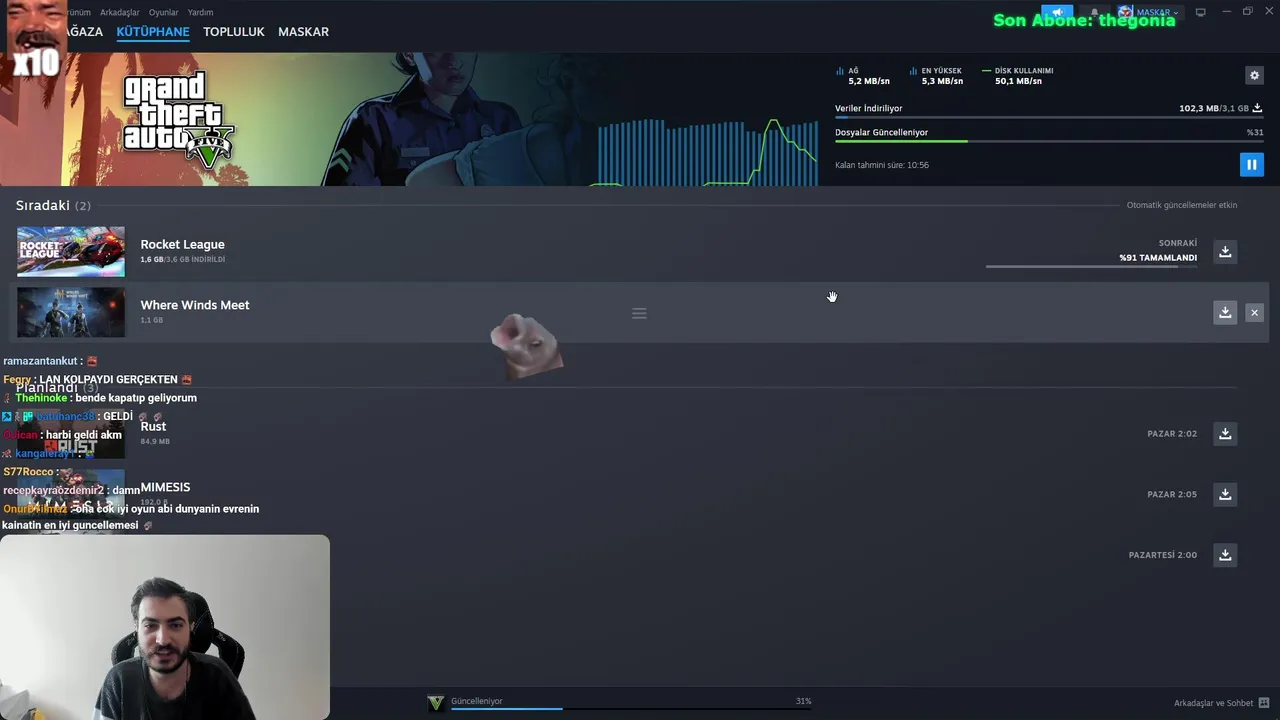Switch to Big Picture mode icon
The height and width of the screenshot is (720, 1280).
coord(1201,12)
